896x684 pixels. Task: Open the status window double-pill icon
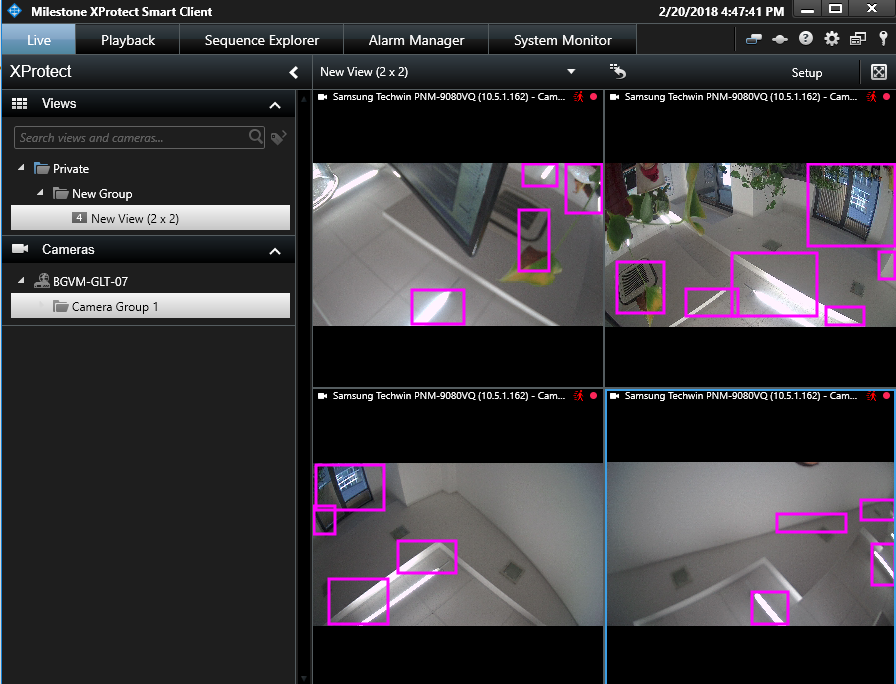(x=754, y=39)
